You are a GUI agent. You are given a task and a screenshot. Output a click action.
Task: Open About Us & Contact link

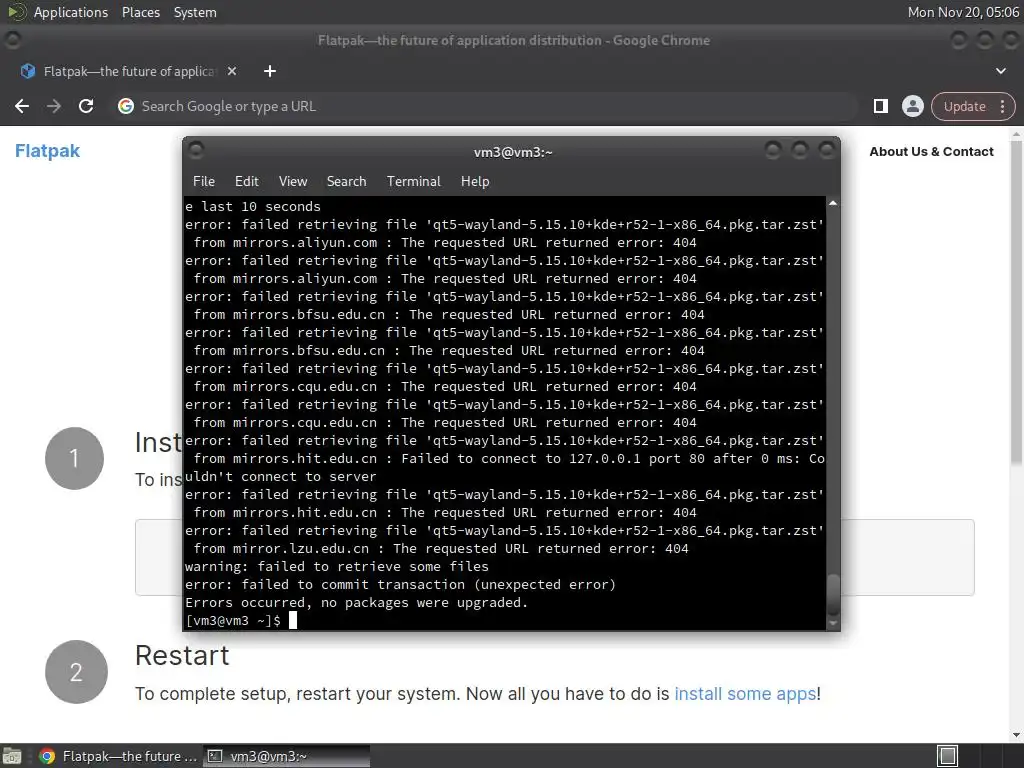[x=931, y=152]
